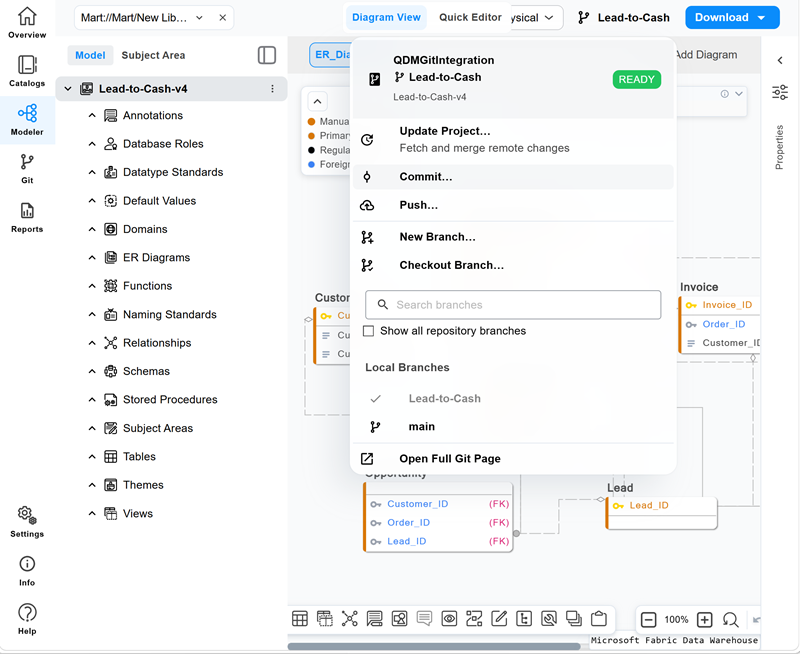Open the Git sidebar icon
The image size is (800, 657).
[27, 162]
